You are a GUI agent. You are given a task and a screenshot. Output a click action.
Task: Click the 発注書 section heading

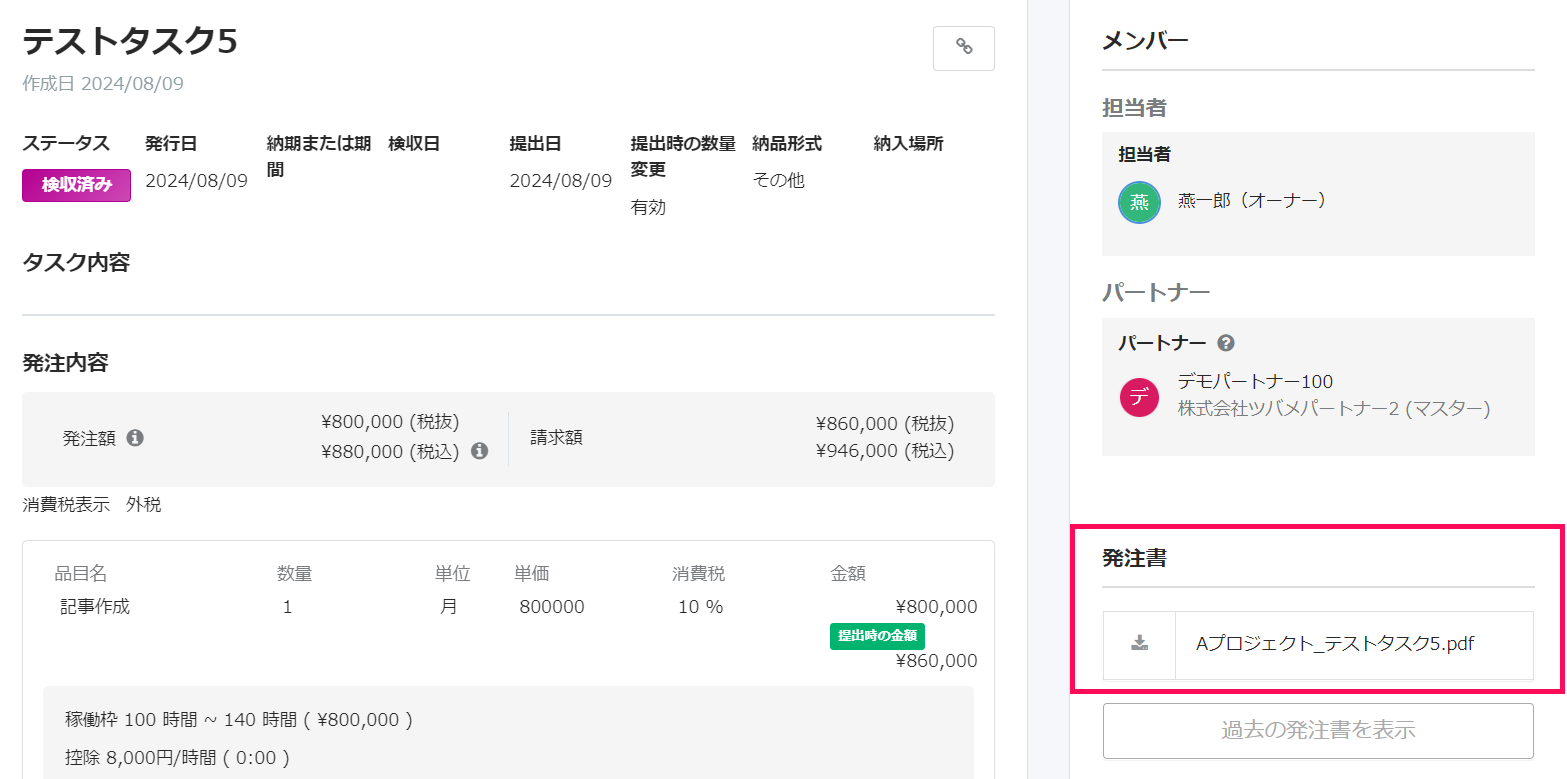tap(1134, 559)
